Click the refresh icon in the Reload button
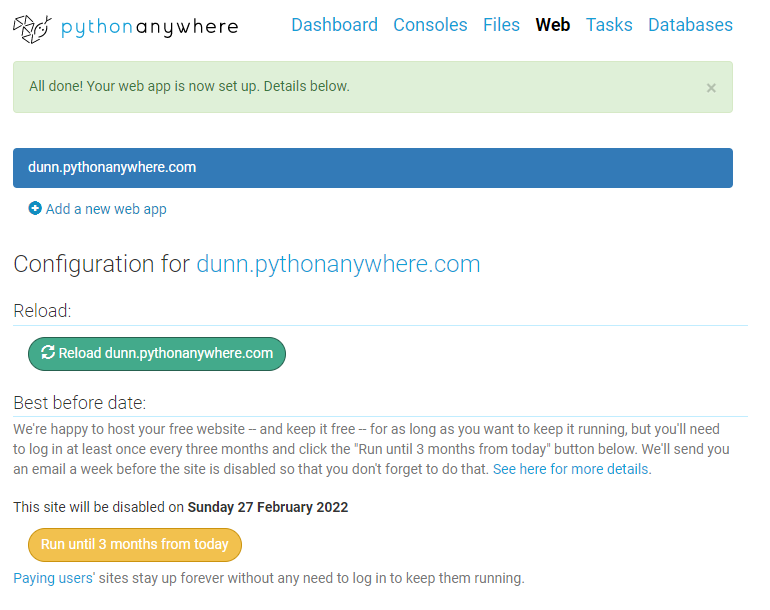The width and height of the screenshot is (770, 610). pyautogui.click(x=48, y=352)
